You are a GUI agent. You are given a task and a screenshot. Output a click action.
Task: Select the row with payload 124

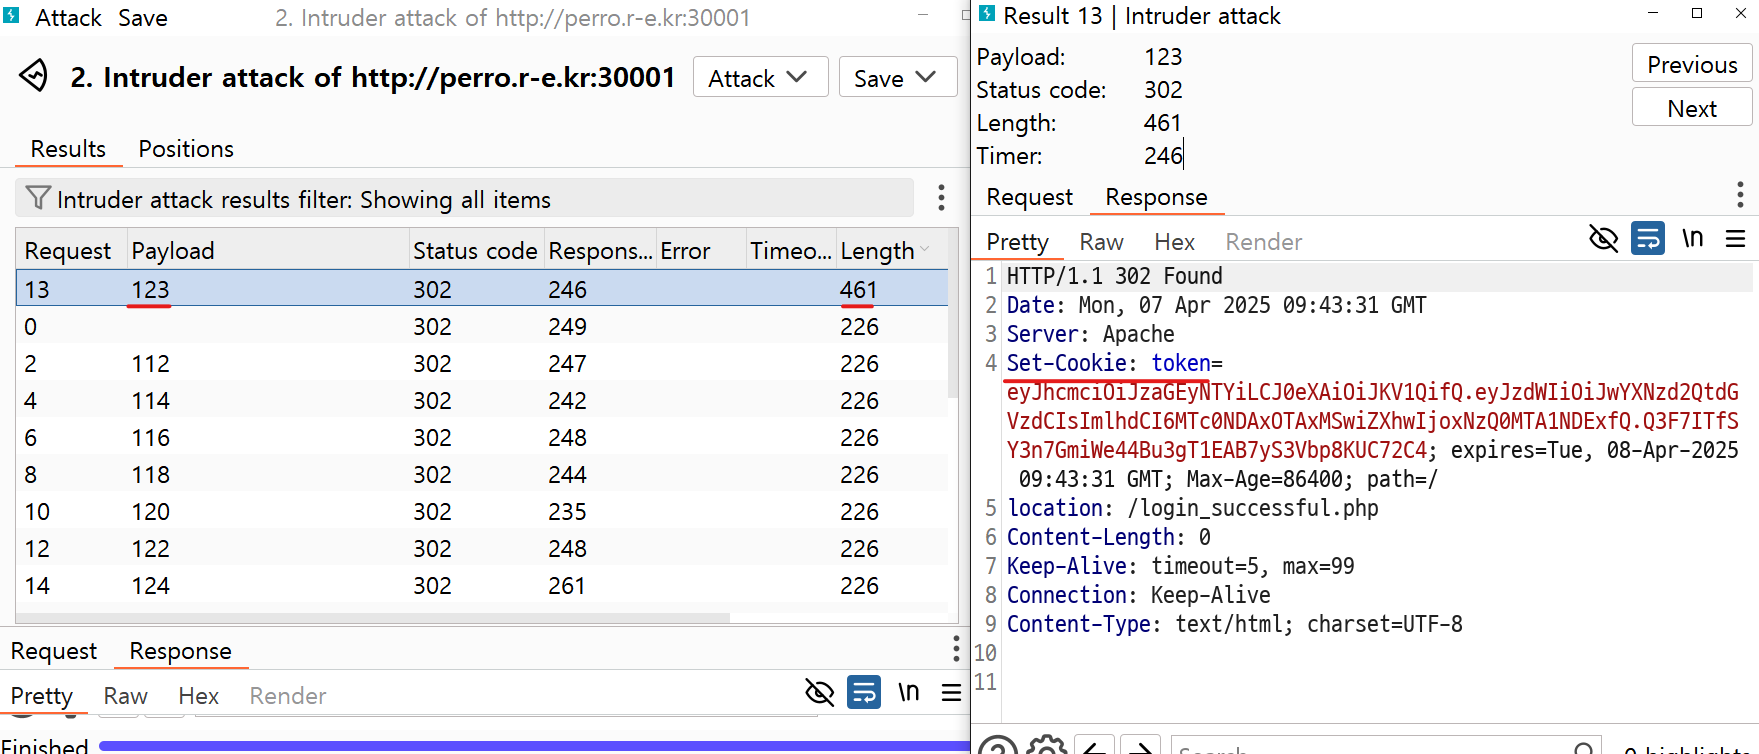click(x=482, y=585)
